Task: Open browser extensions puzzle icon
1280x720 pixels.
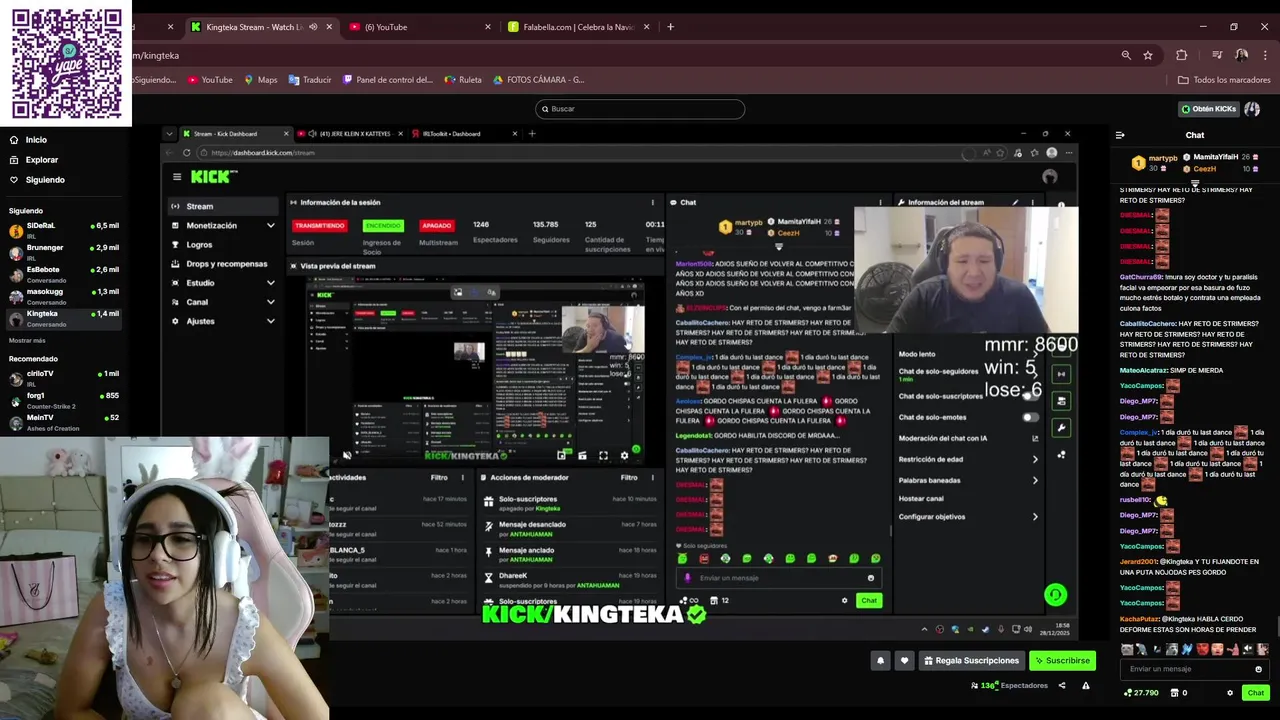Action: click(1182, 55)
